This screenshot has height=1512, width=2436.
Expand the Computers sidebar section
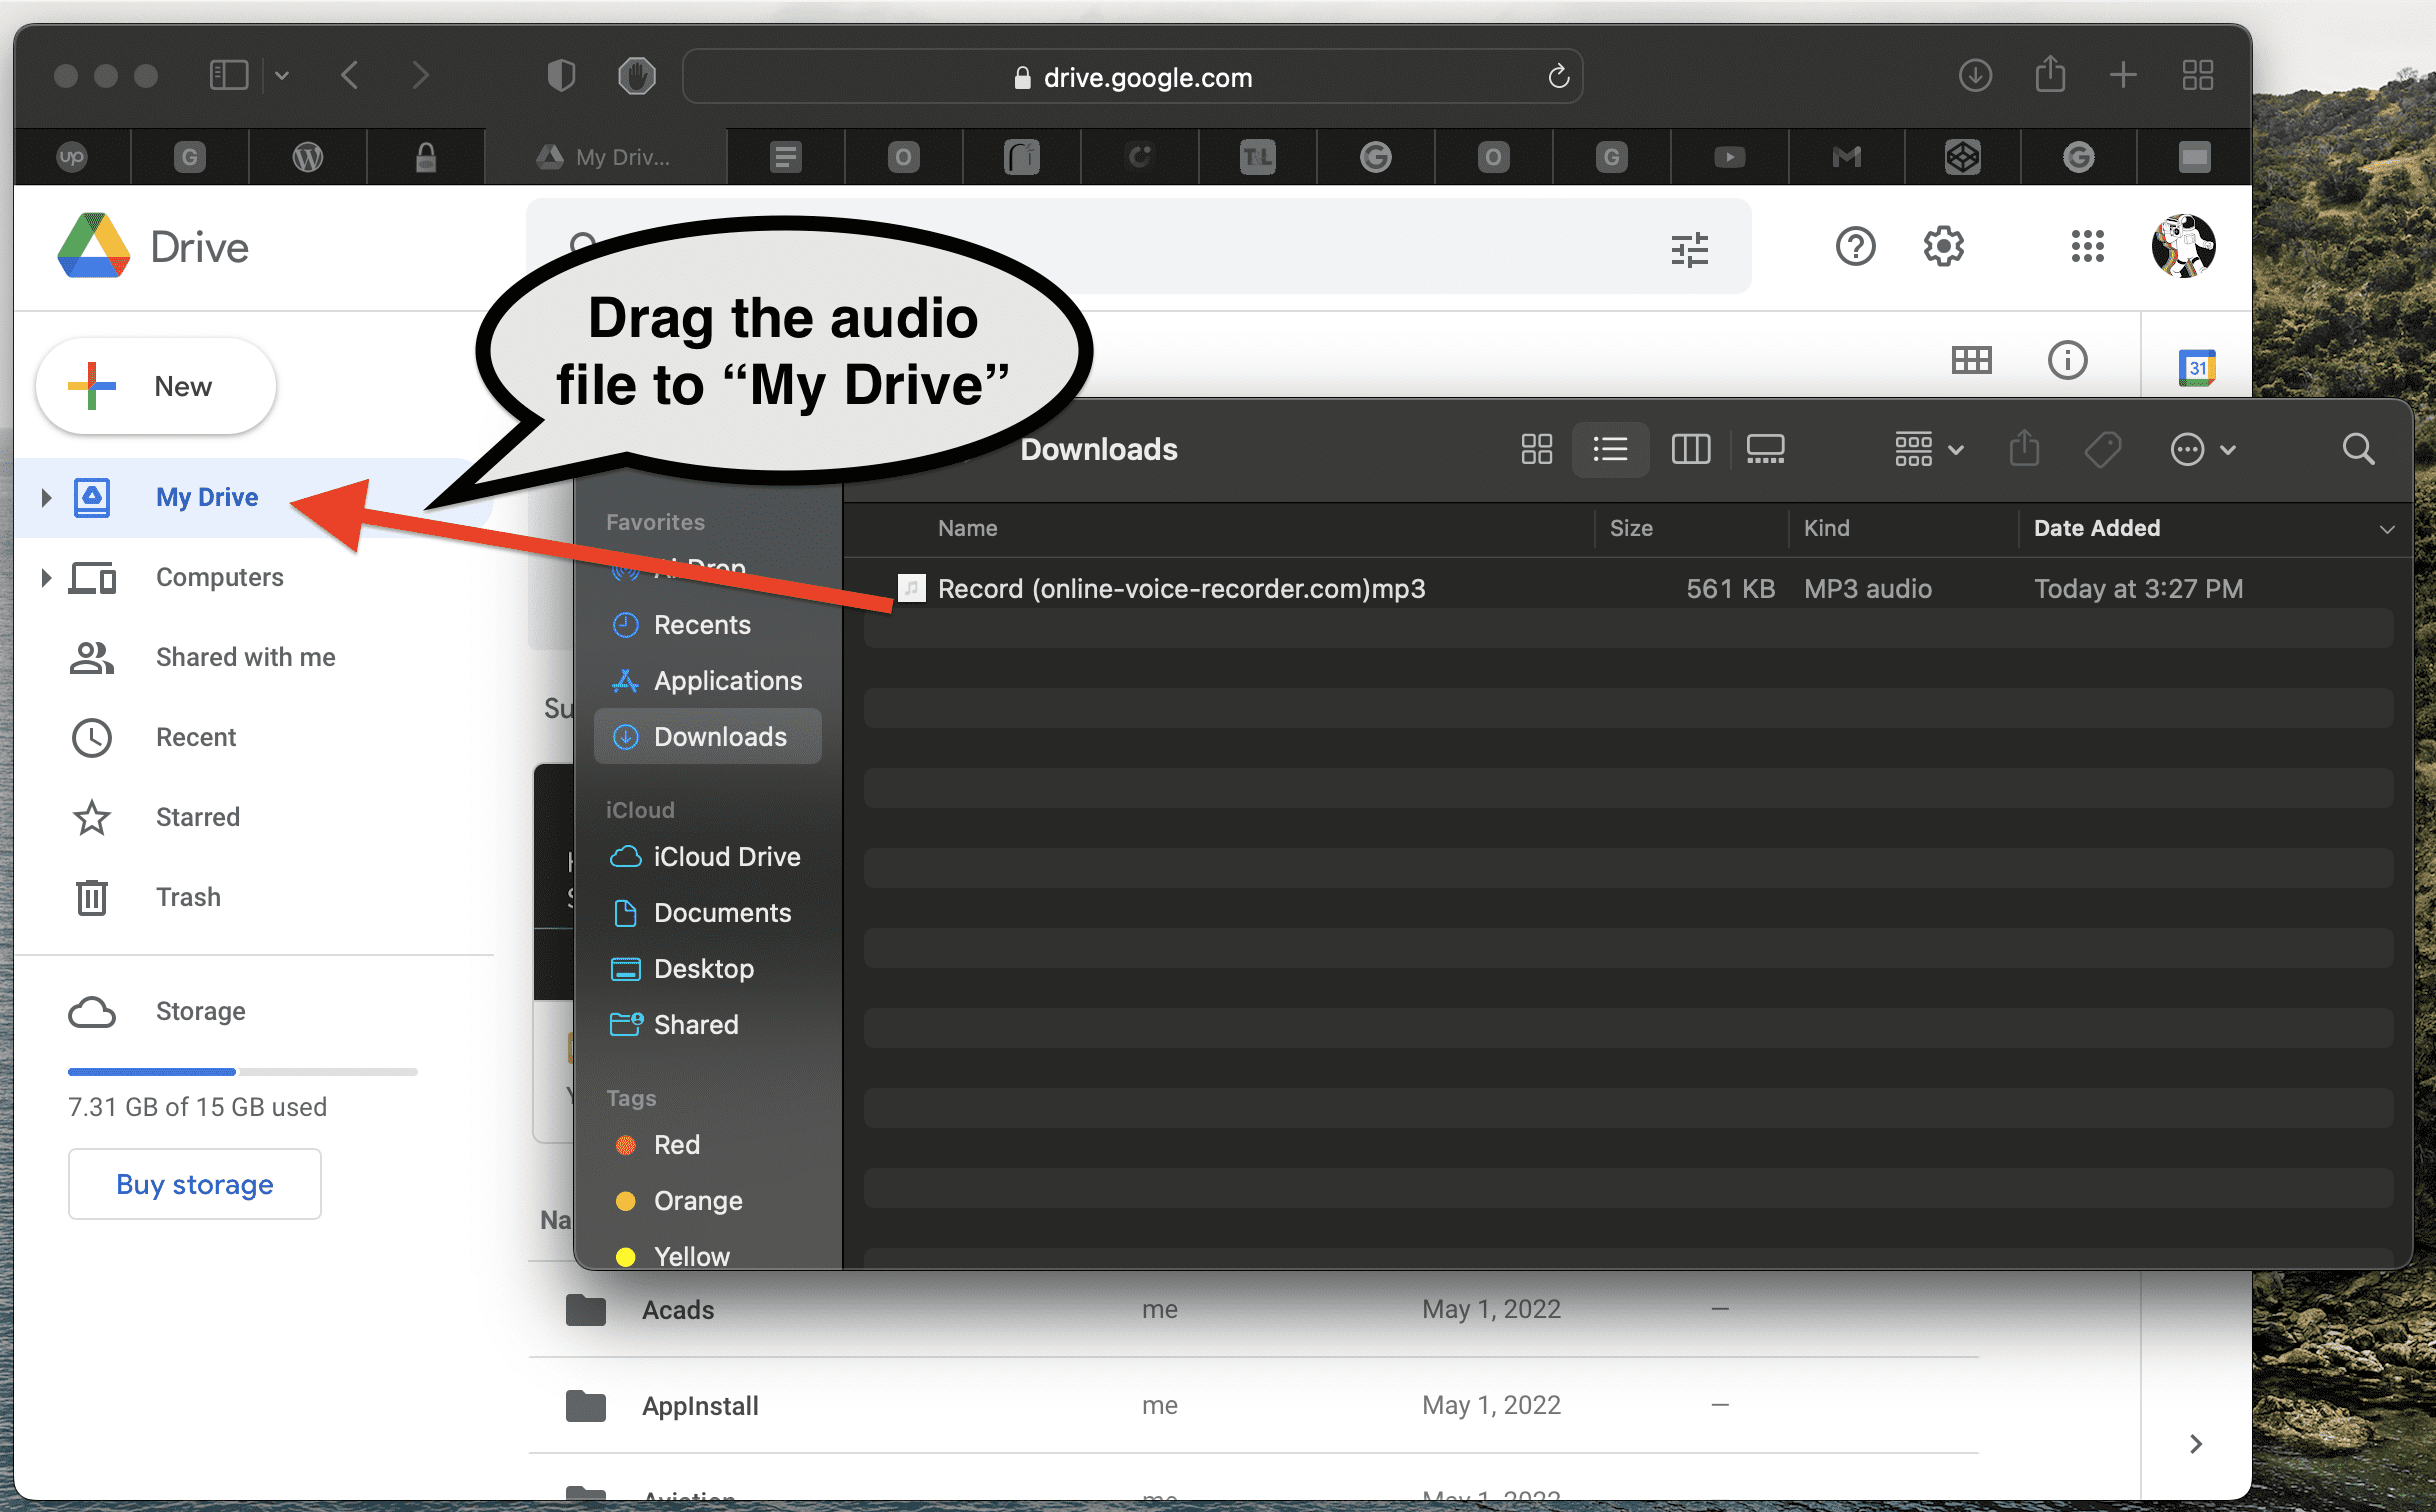click(45, 577)
